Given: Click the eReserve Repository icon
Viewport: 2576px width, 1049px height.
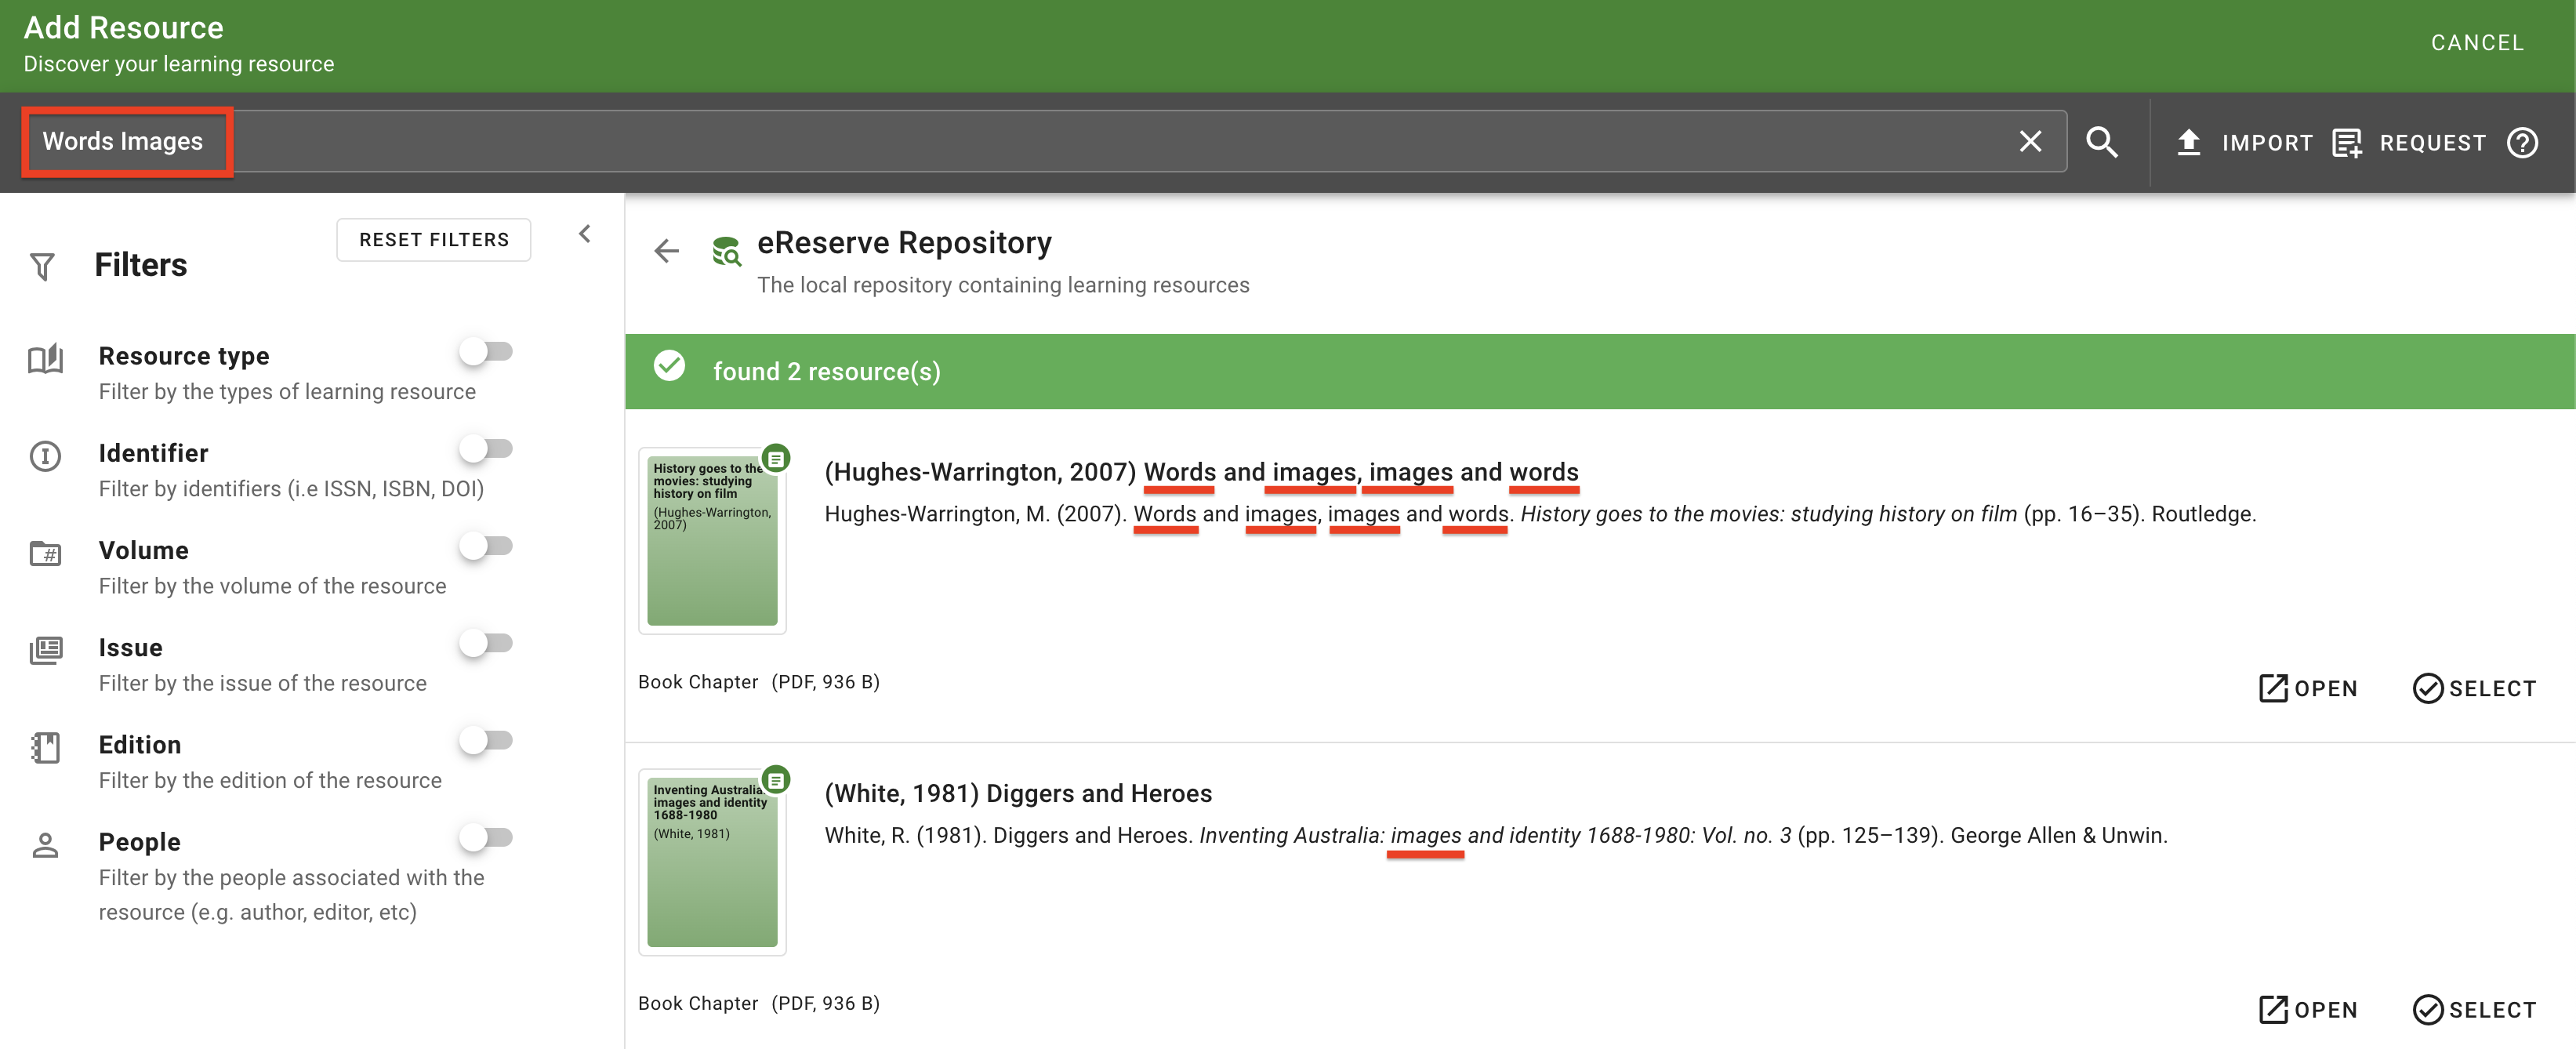Looking at the screenshot, I should (x=726, y=251).
